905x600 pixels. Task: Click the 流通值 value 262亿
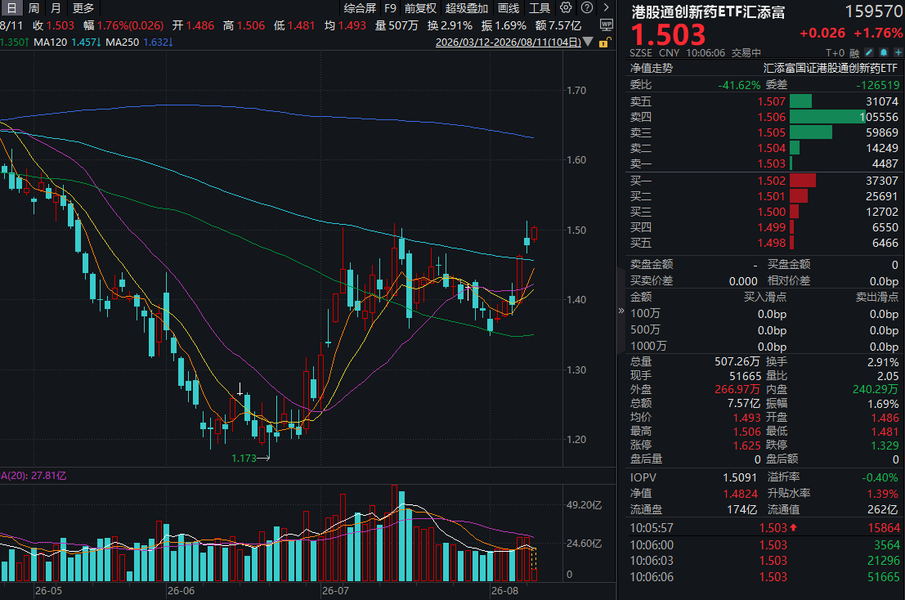(x=882, y=510)
